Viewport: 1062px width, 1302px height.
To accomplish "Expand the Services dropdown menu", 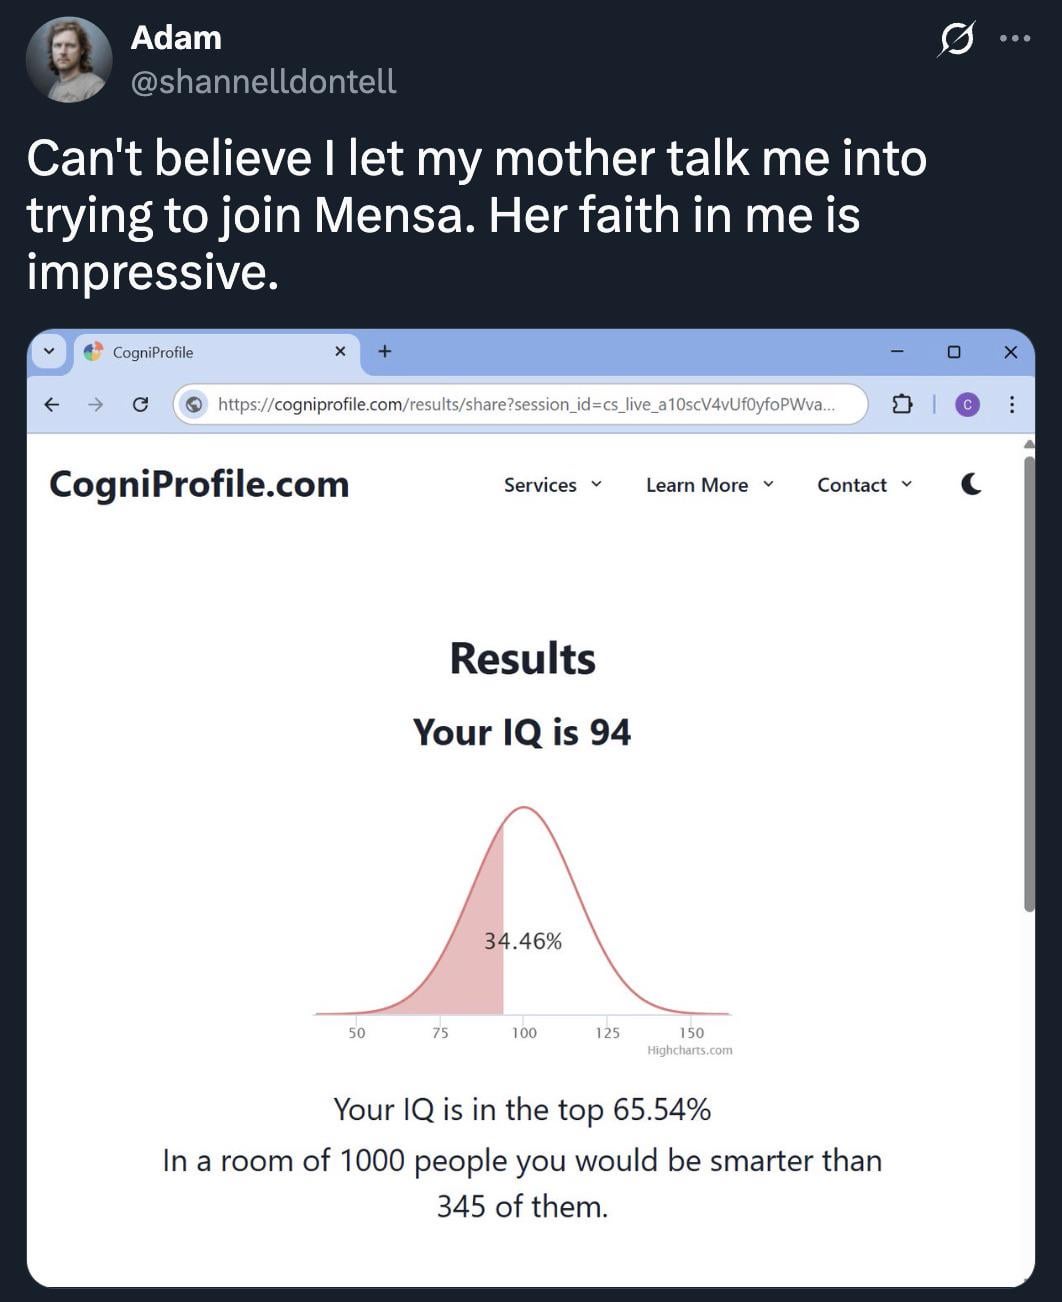I will coord(553,485).
